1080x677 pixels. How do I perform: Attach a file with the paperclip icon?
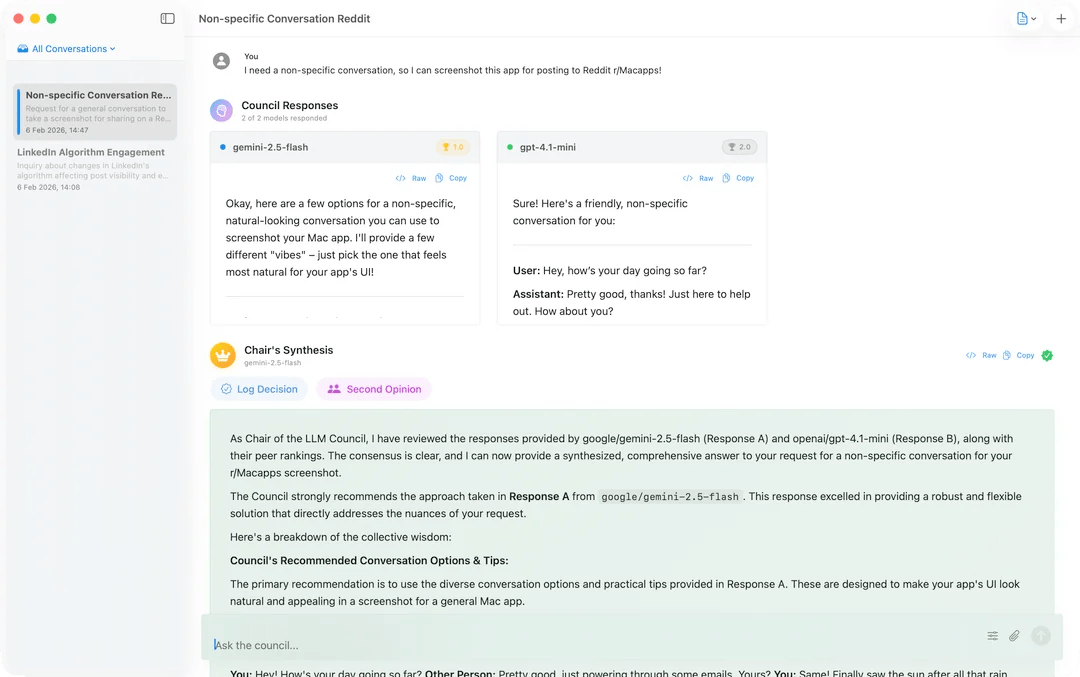pos(1014,635)
